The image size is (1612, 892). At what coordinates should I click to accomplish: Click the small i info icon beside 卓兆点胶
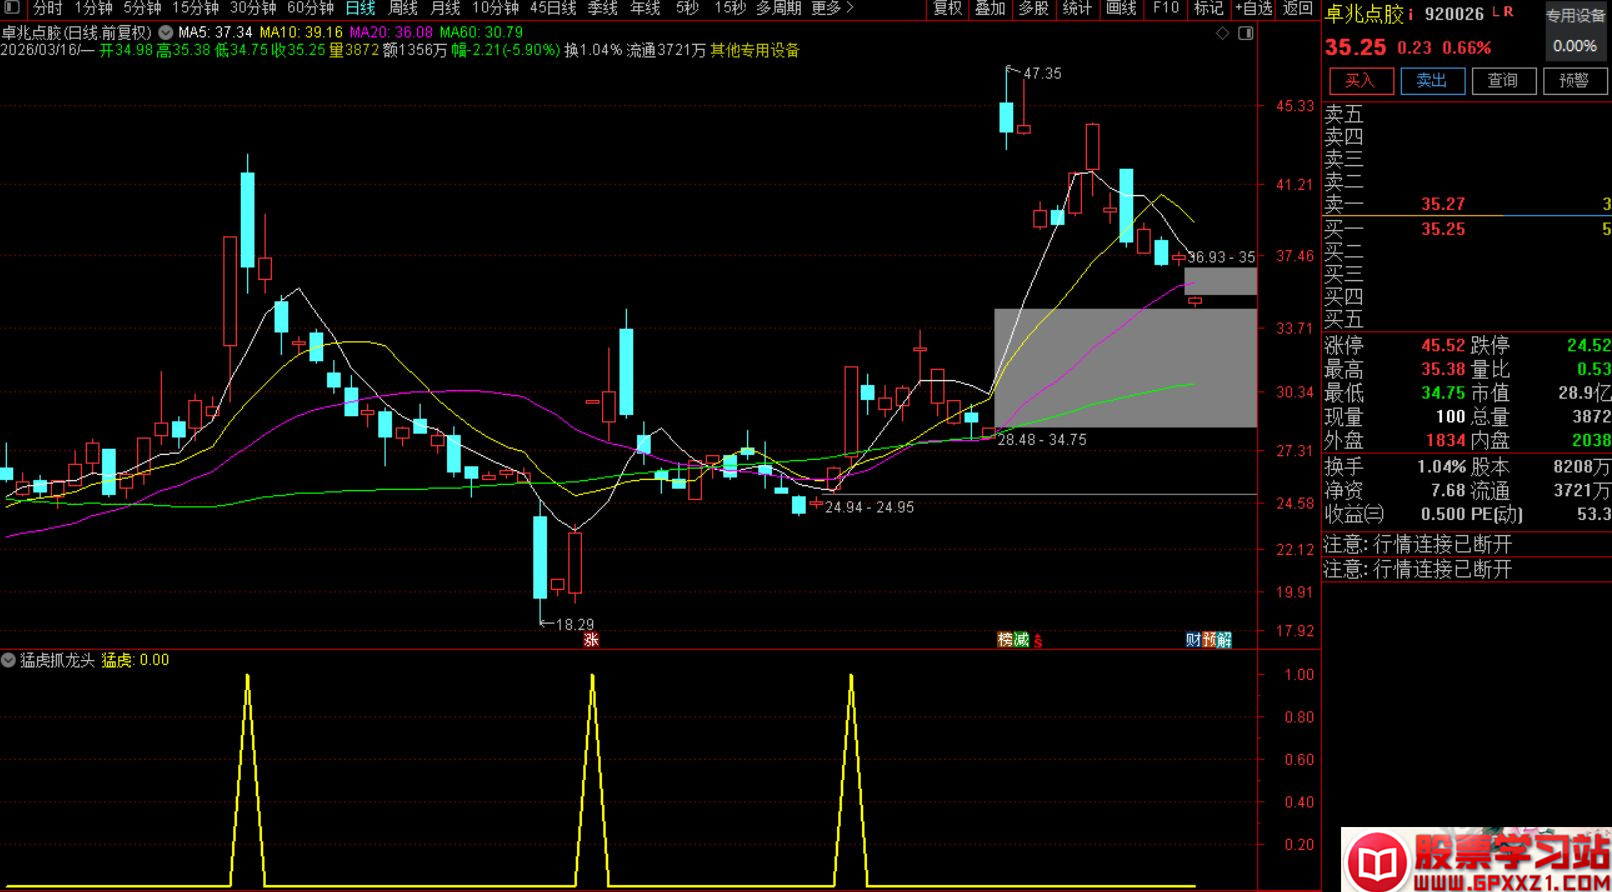[1411, 15]
